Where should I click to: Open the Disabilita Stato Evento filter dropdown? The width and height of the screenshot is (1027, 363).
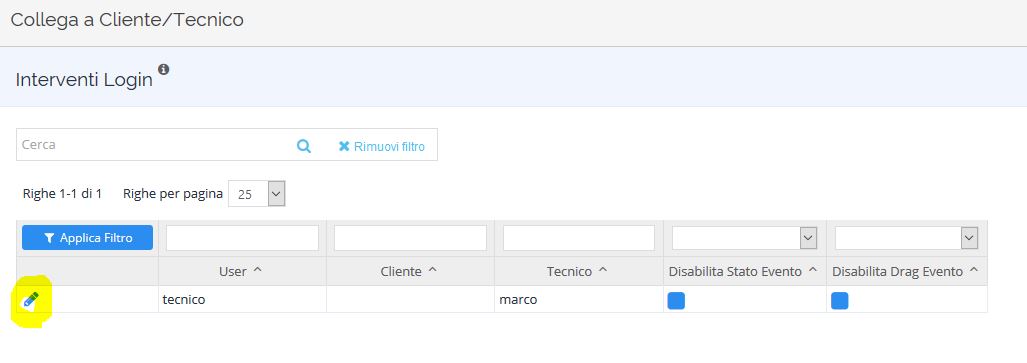tap(745, 238)
